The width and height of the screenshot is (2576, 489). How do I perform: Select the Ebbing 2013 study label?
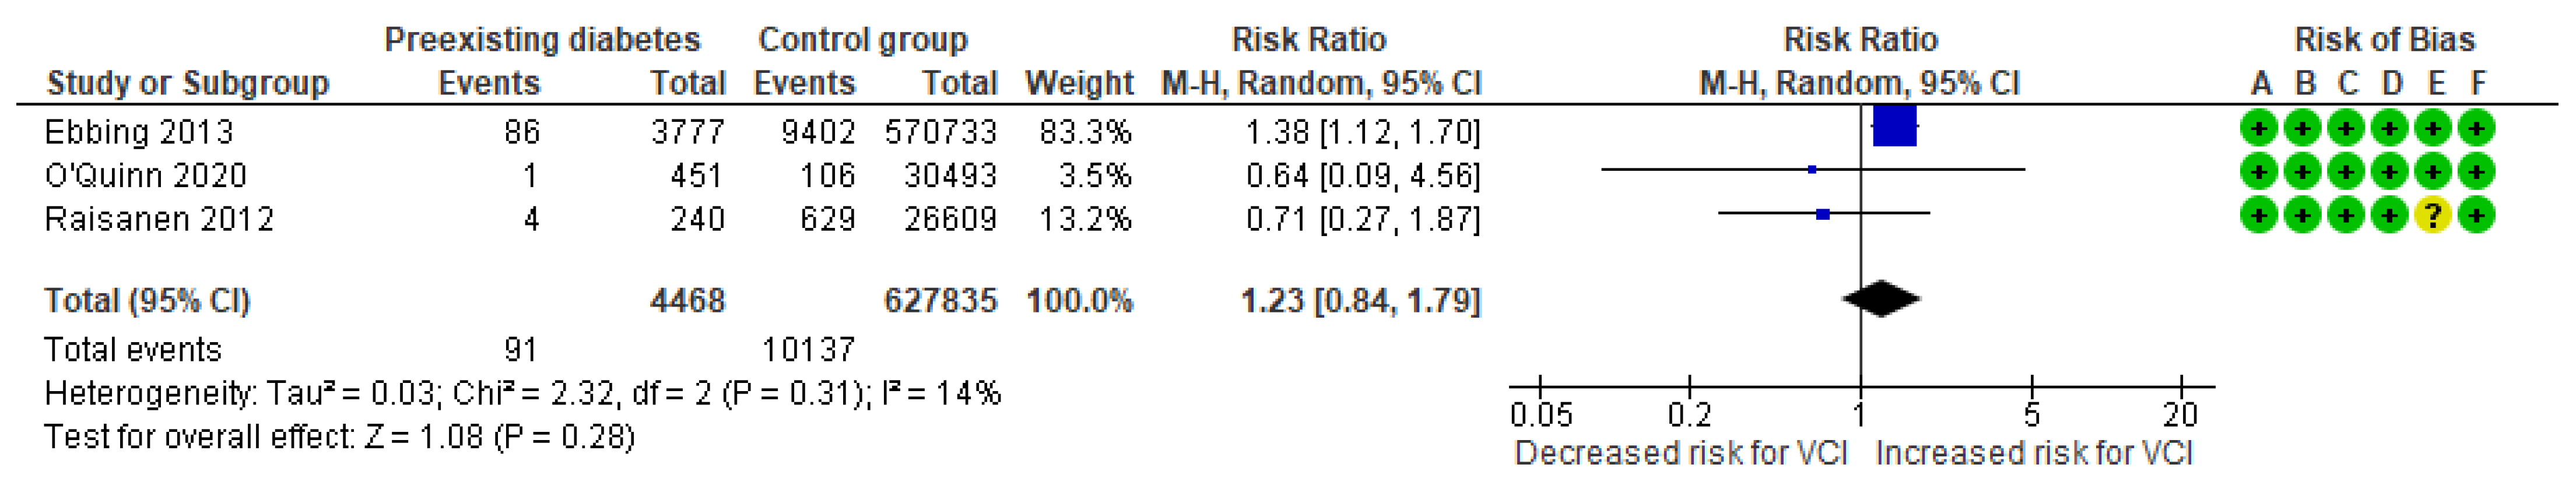click(139, 132)
